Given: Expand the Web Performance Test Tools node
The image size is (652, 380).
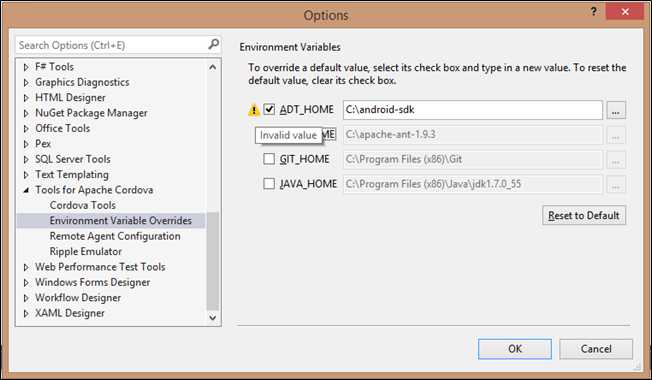Looking at the screenshot, I should [x=26, y=267].
